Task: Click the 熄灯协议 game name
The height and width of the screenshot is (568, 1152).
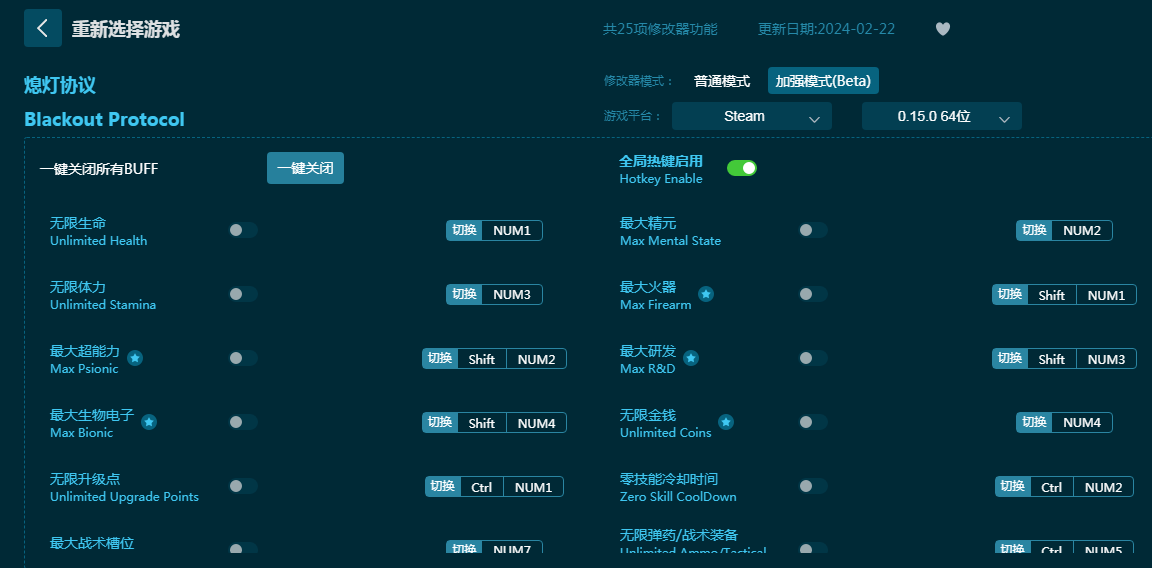Action: (x=60, y=85)
